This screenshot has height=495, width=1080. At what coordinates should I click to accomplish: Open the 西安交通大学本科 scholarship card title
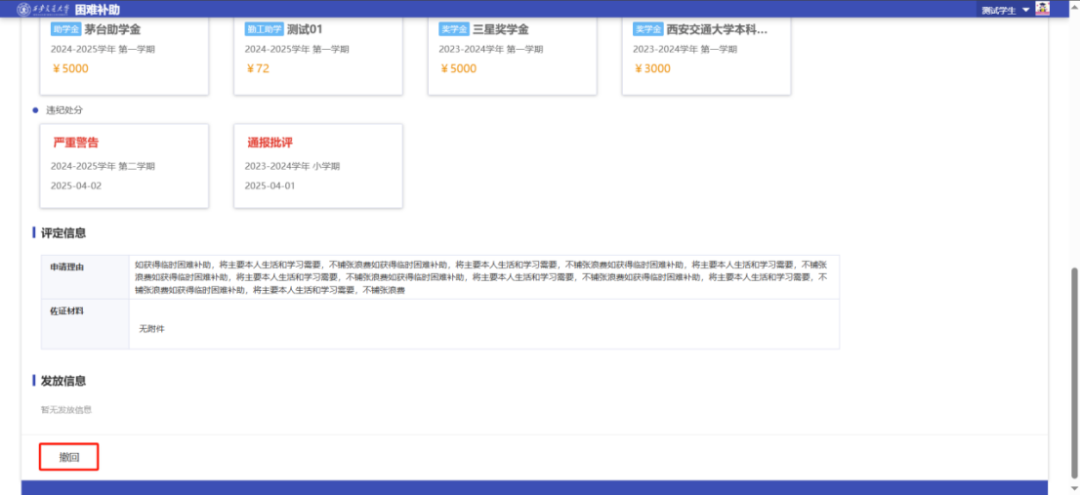pyautogui.click(x=716, y=29)
